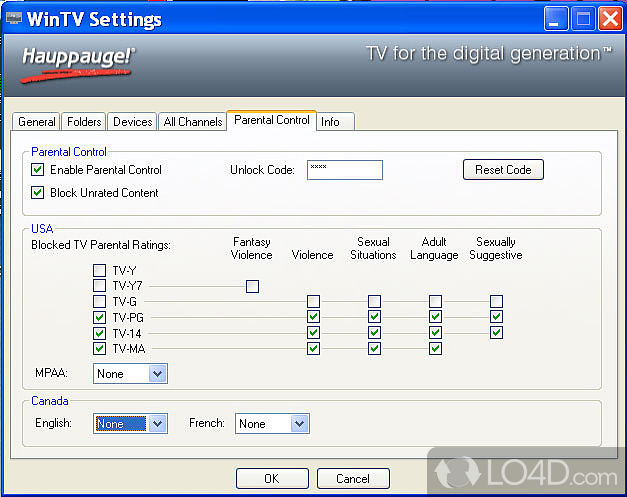Enable TV-Y7 Fantasy Violence checkbox

[252, 286]
